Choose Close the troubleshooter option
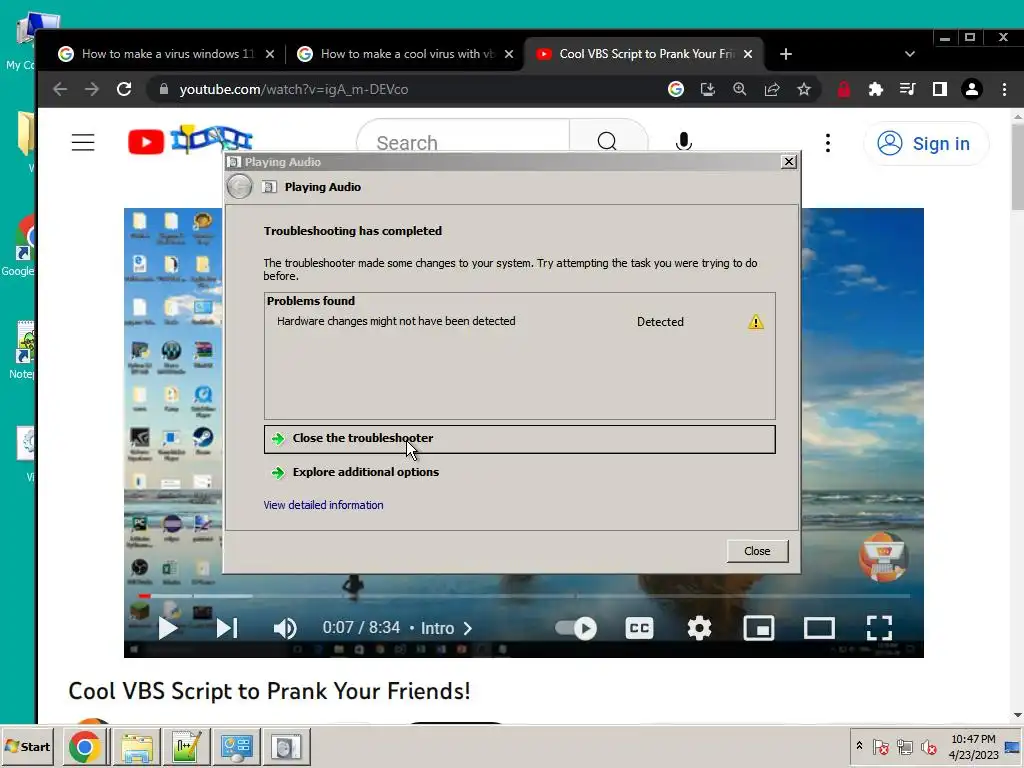The image size is (1024, 768). pyautogui.click(x=519, y=439)
